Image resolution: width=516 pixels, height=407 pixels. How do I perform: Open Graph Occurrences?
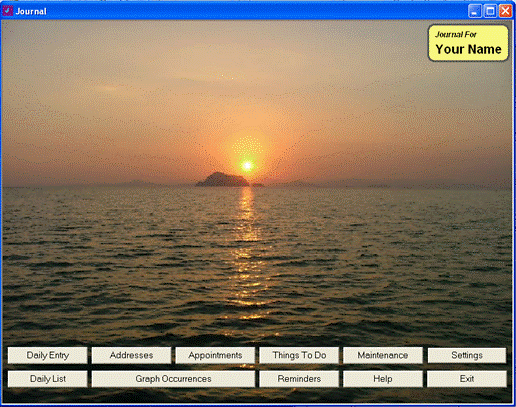[x=173, y=379]
